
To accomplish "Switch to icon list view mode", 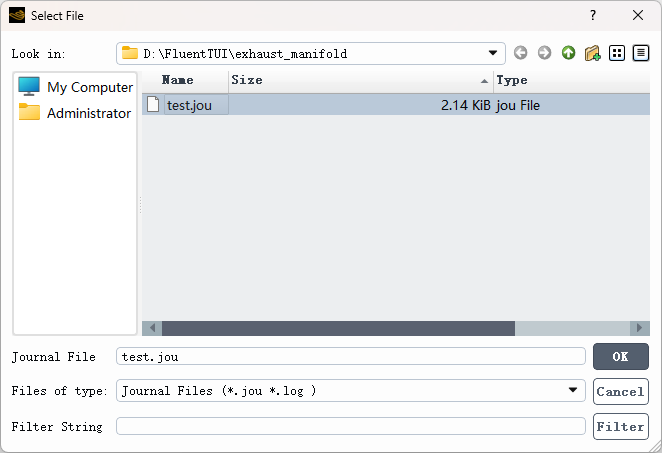I will click(x=617, y=53).
